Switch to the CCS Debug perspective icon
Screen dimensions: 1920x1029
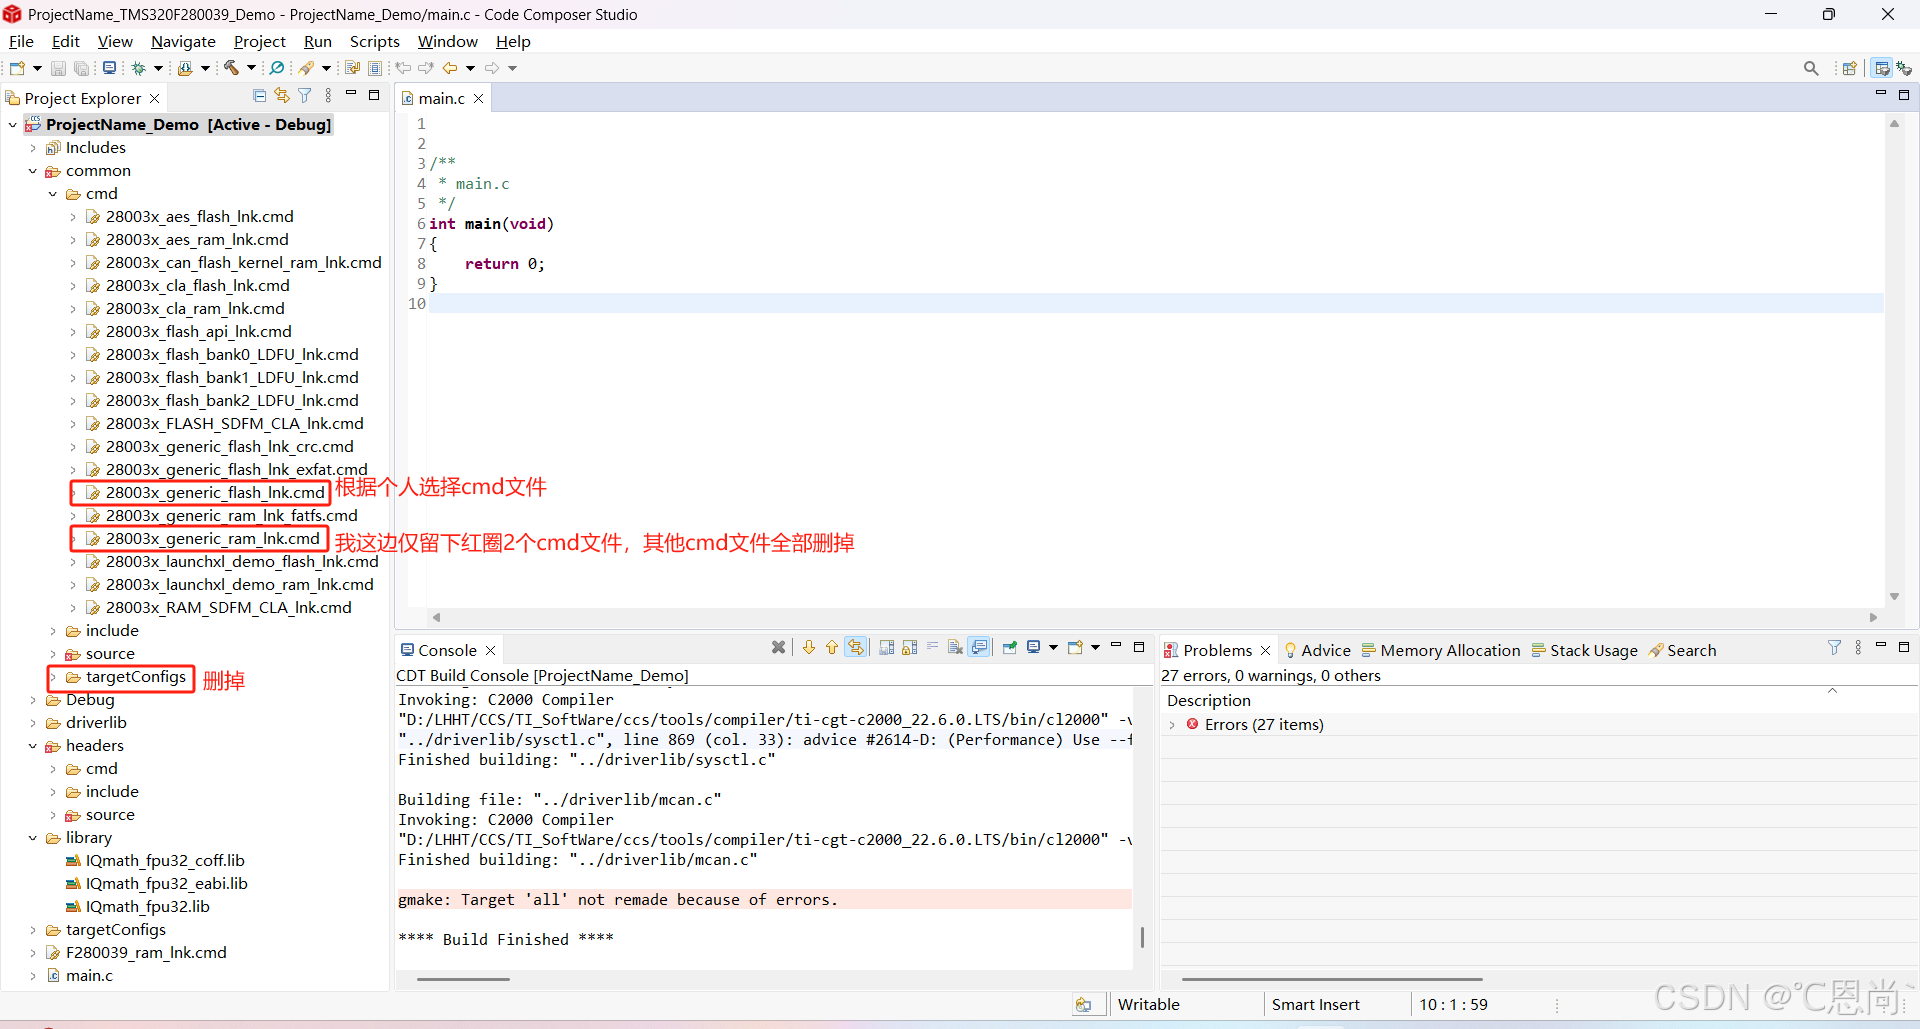[1904, 68]
